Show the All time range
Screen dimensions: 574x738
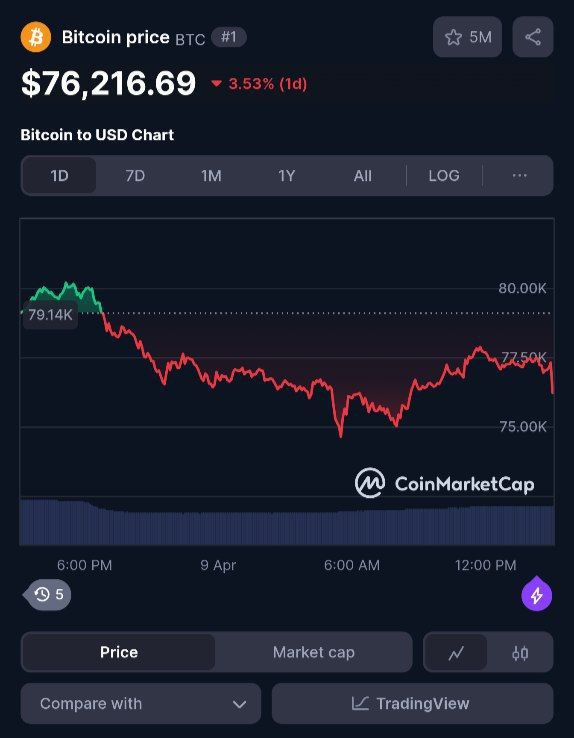tap(363, 176)
